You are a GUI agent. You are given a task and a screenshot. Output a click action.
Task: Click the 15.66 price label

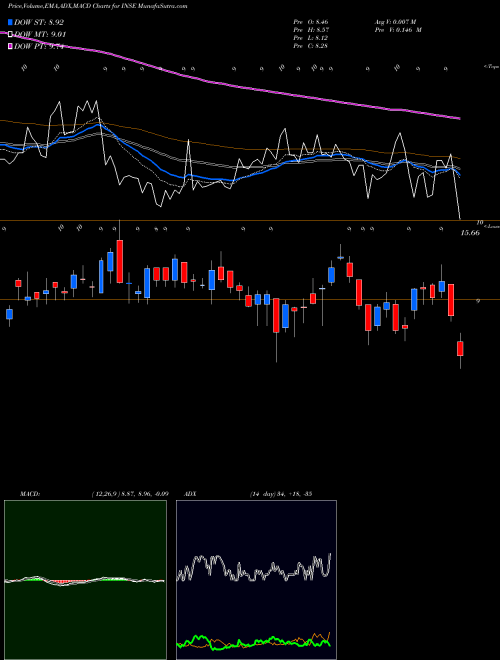tap(470, 232)
